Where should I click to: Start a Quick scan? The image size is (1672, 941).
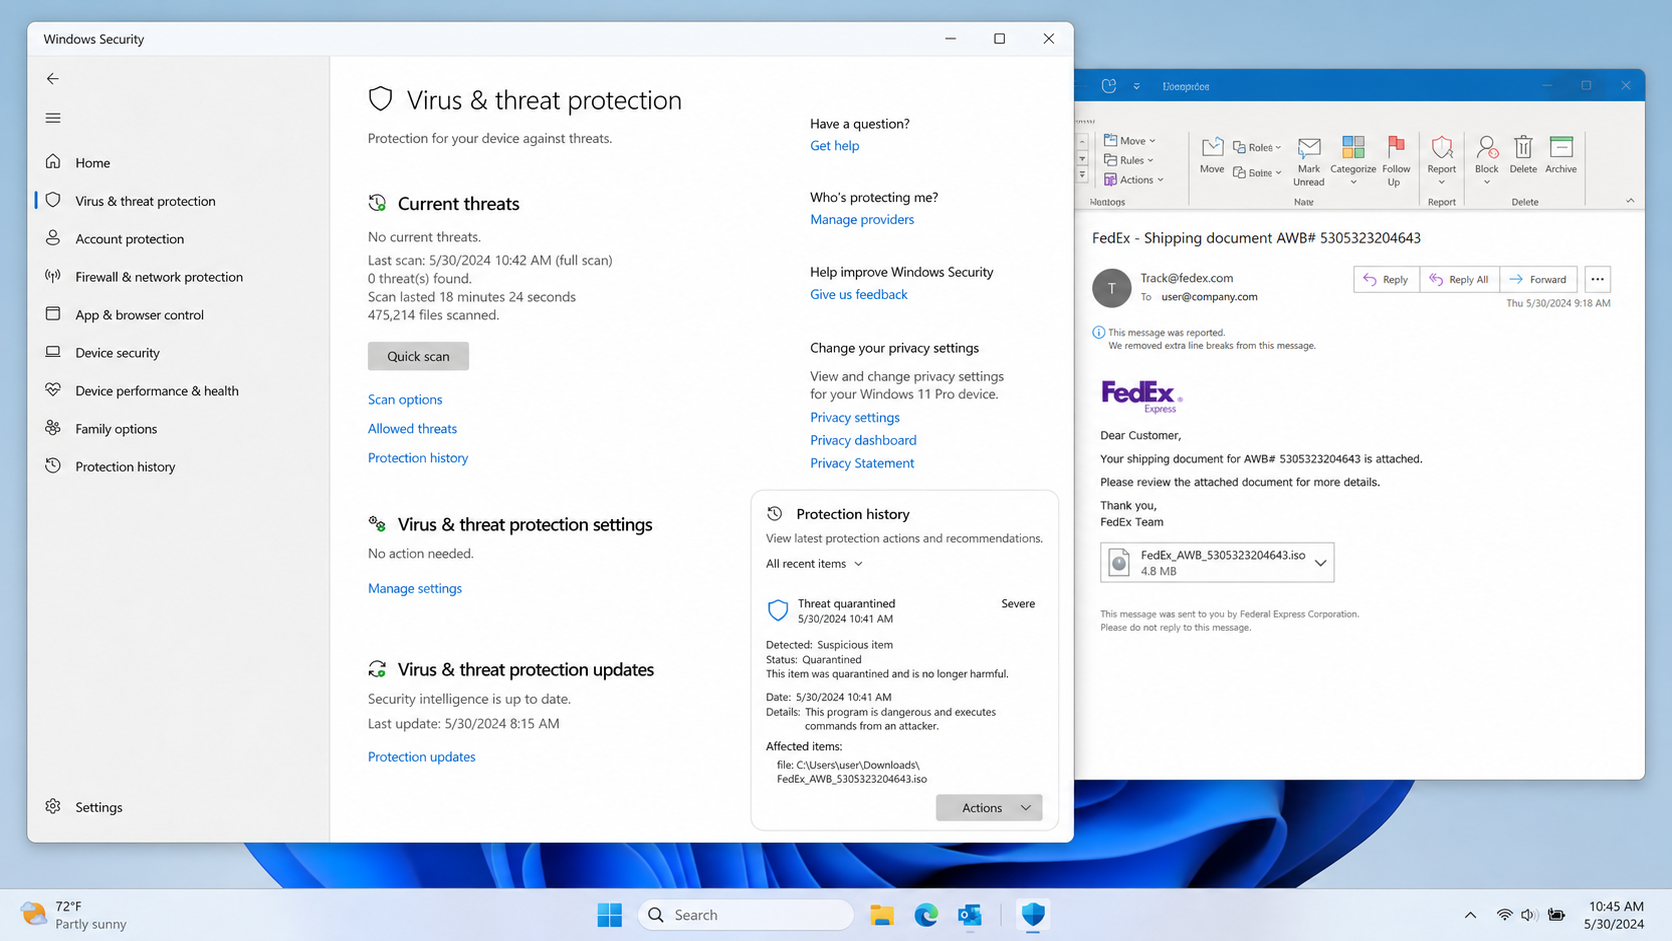click(418, 356)
